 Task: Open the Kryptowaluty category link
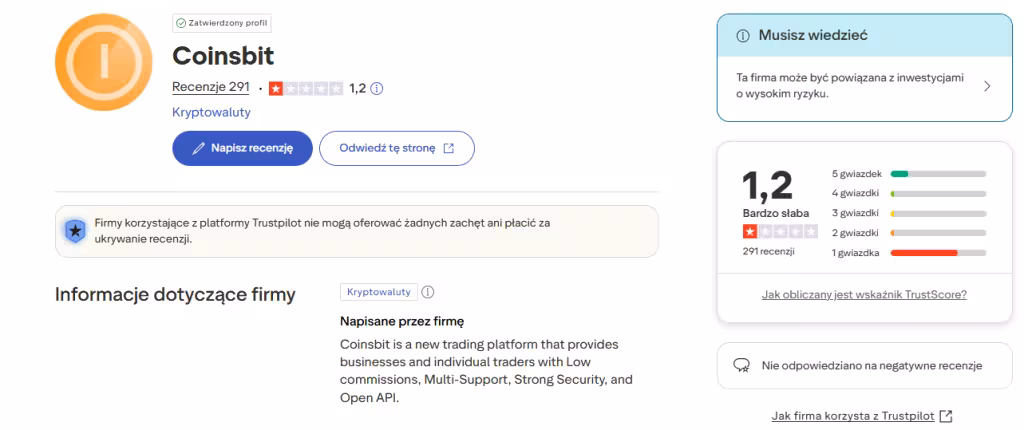click(x=211, y=112)
